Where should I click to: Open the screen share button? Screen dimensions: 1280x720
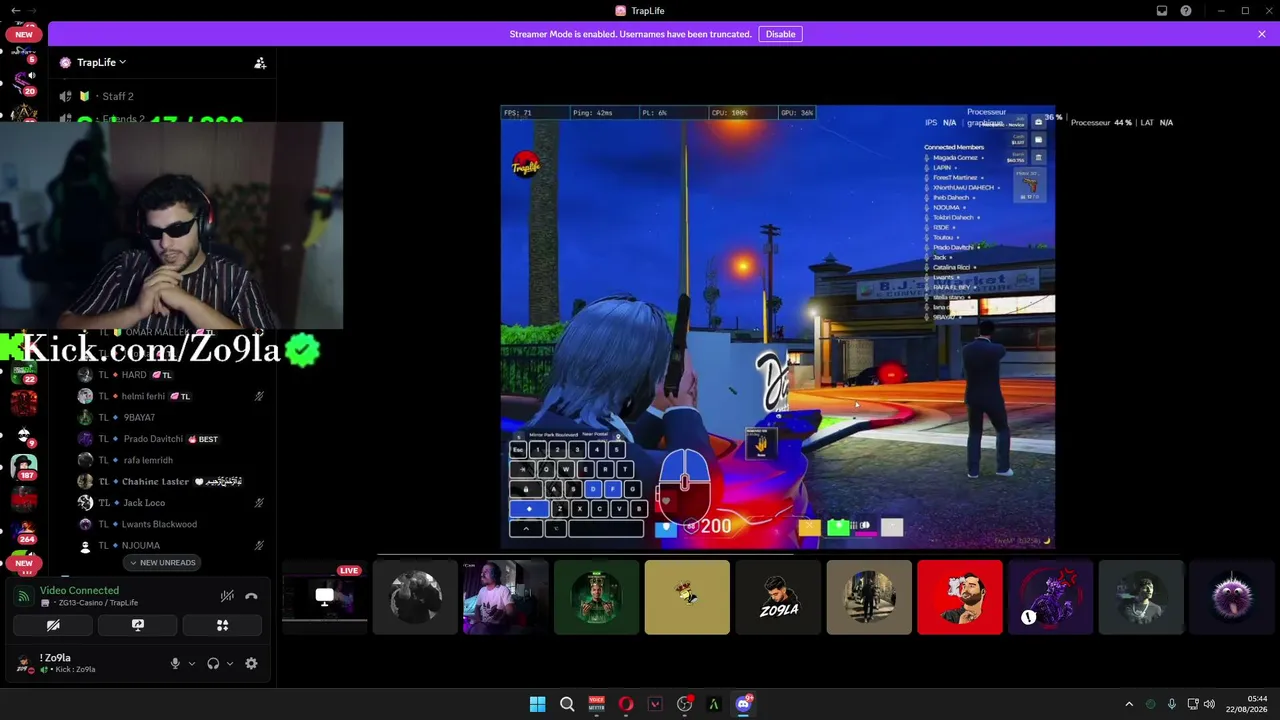[x=138, y=625]
